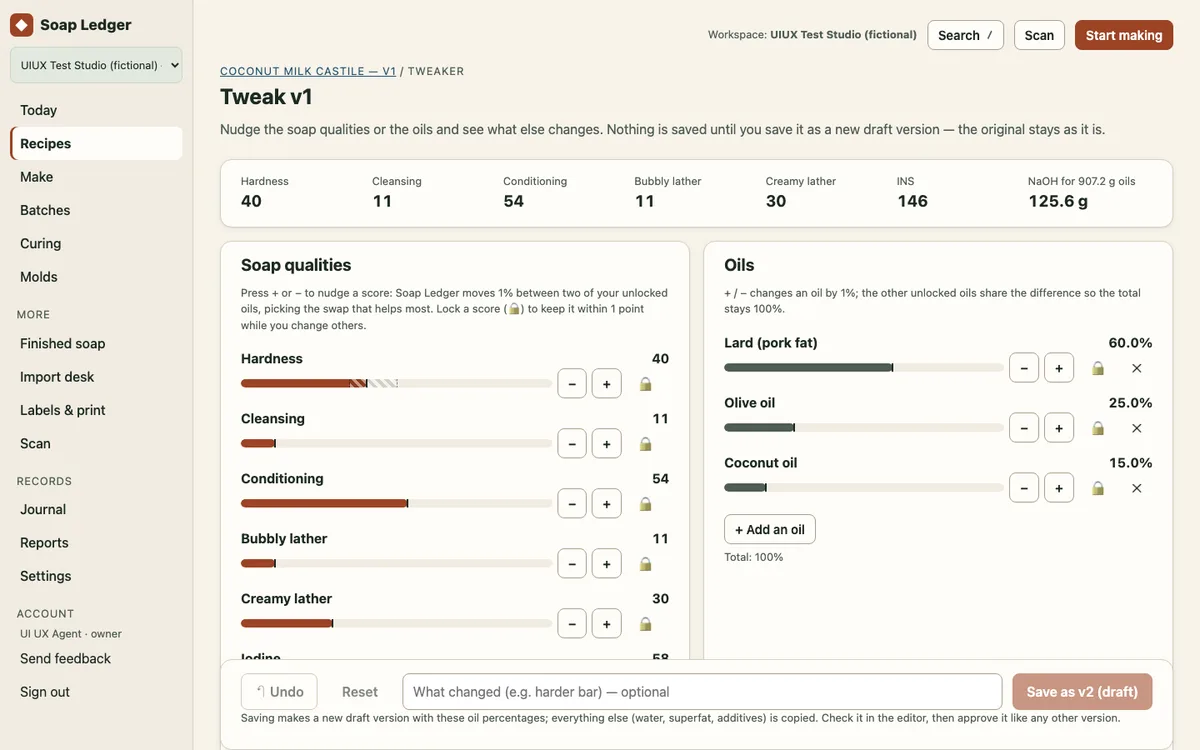Lower Bubbly lather with its minus button

click(572, 564)
